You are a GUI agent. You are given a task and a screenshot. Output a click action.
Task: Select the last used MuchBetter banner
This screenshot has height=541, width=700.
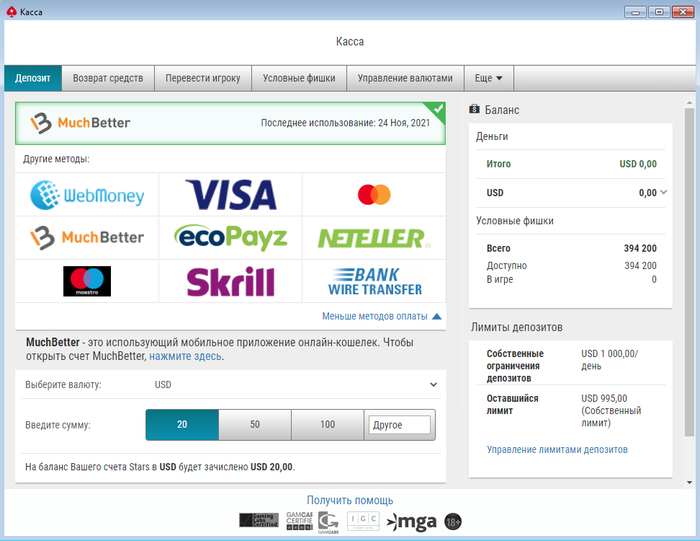pos(230,123)
